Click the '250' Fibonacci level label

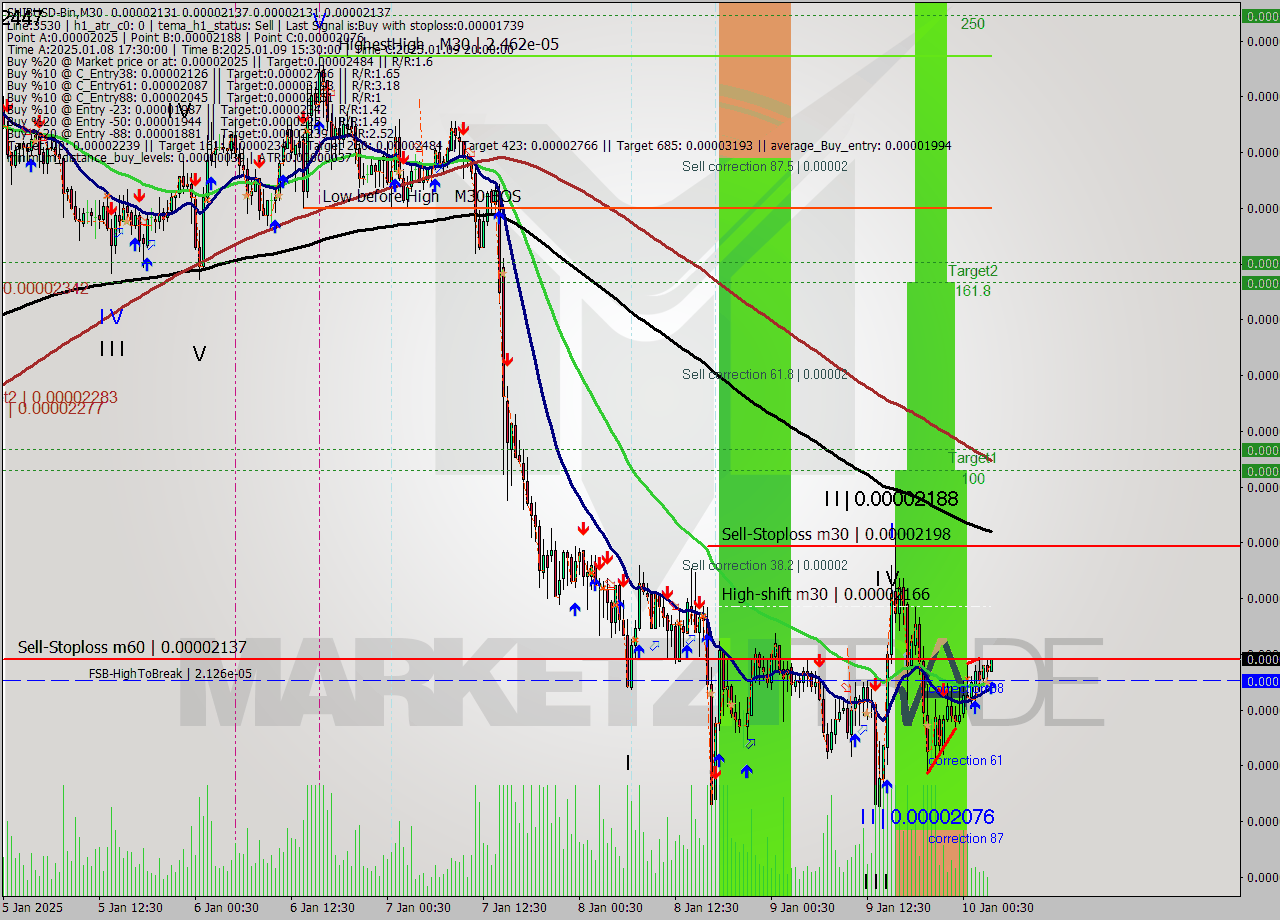pyautogui.click(x=973, y=24)
